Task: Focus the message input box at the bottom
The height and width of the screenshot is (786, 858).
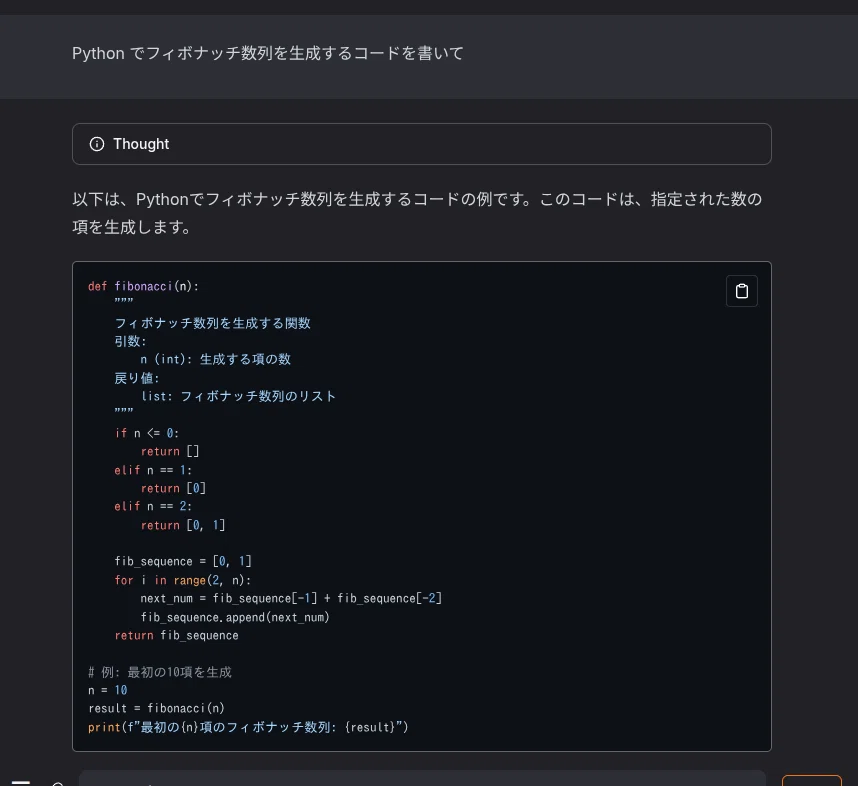Action: click(x=422, y=778)
